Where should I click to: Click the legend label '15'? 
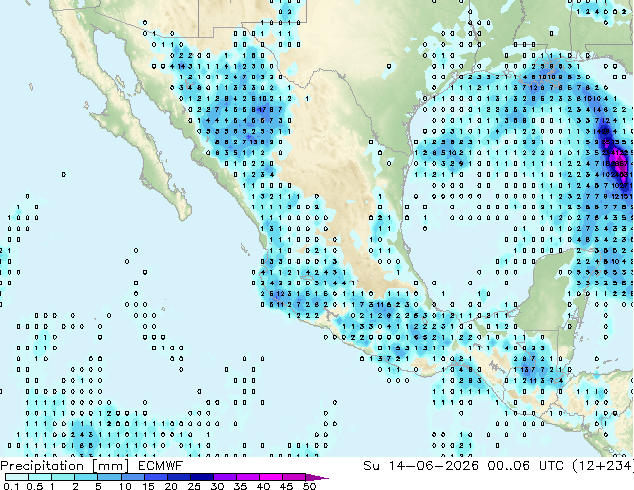pos(148,486)
